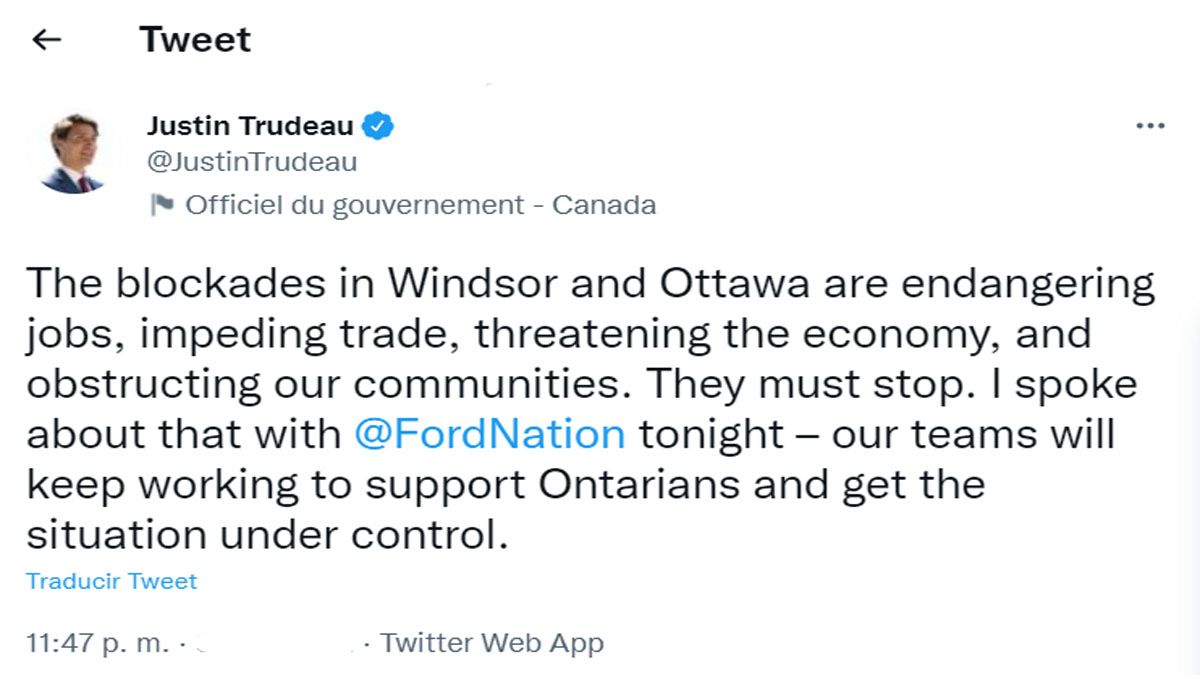Click the @JustinTrudeau handle
Screen dimensions: 1200x675
[248, 161]
